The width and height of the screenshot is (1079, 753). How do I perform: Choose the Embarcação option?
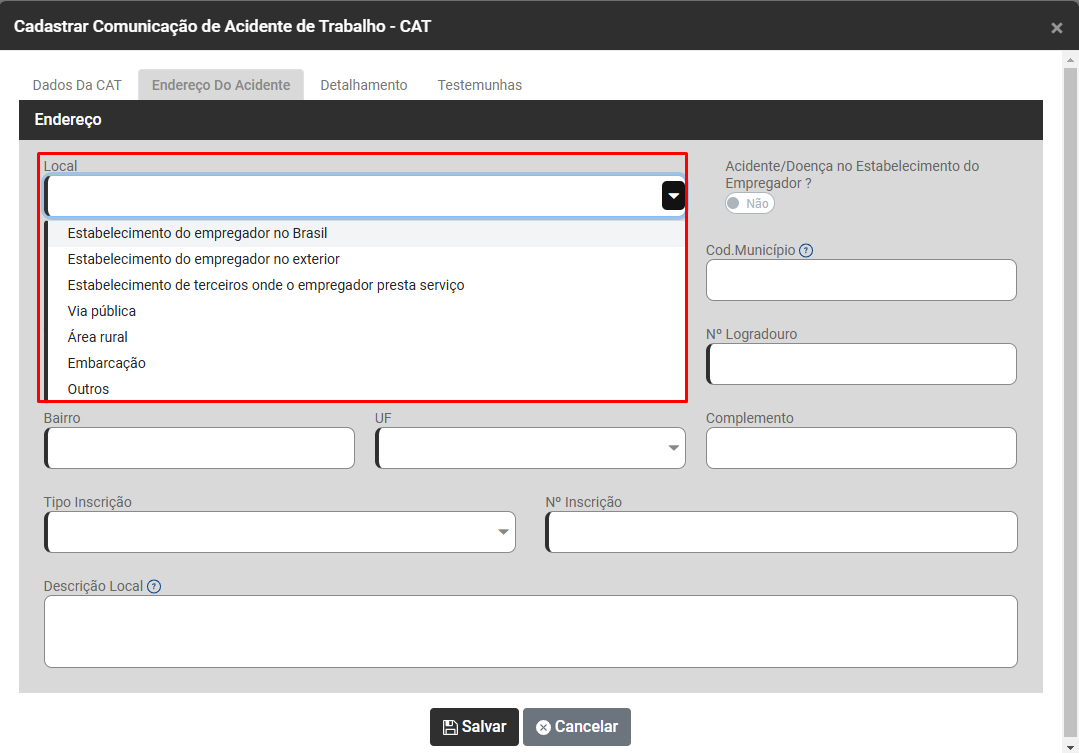366,363
